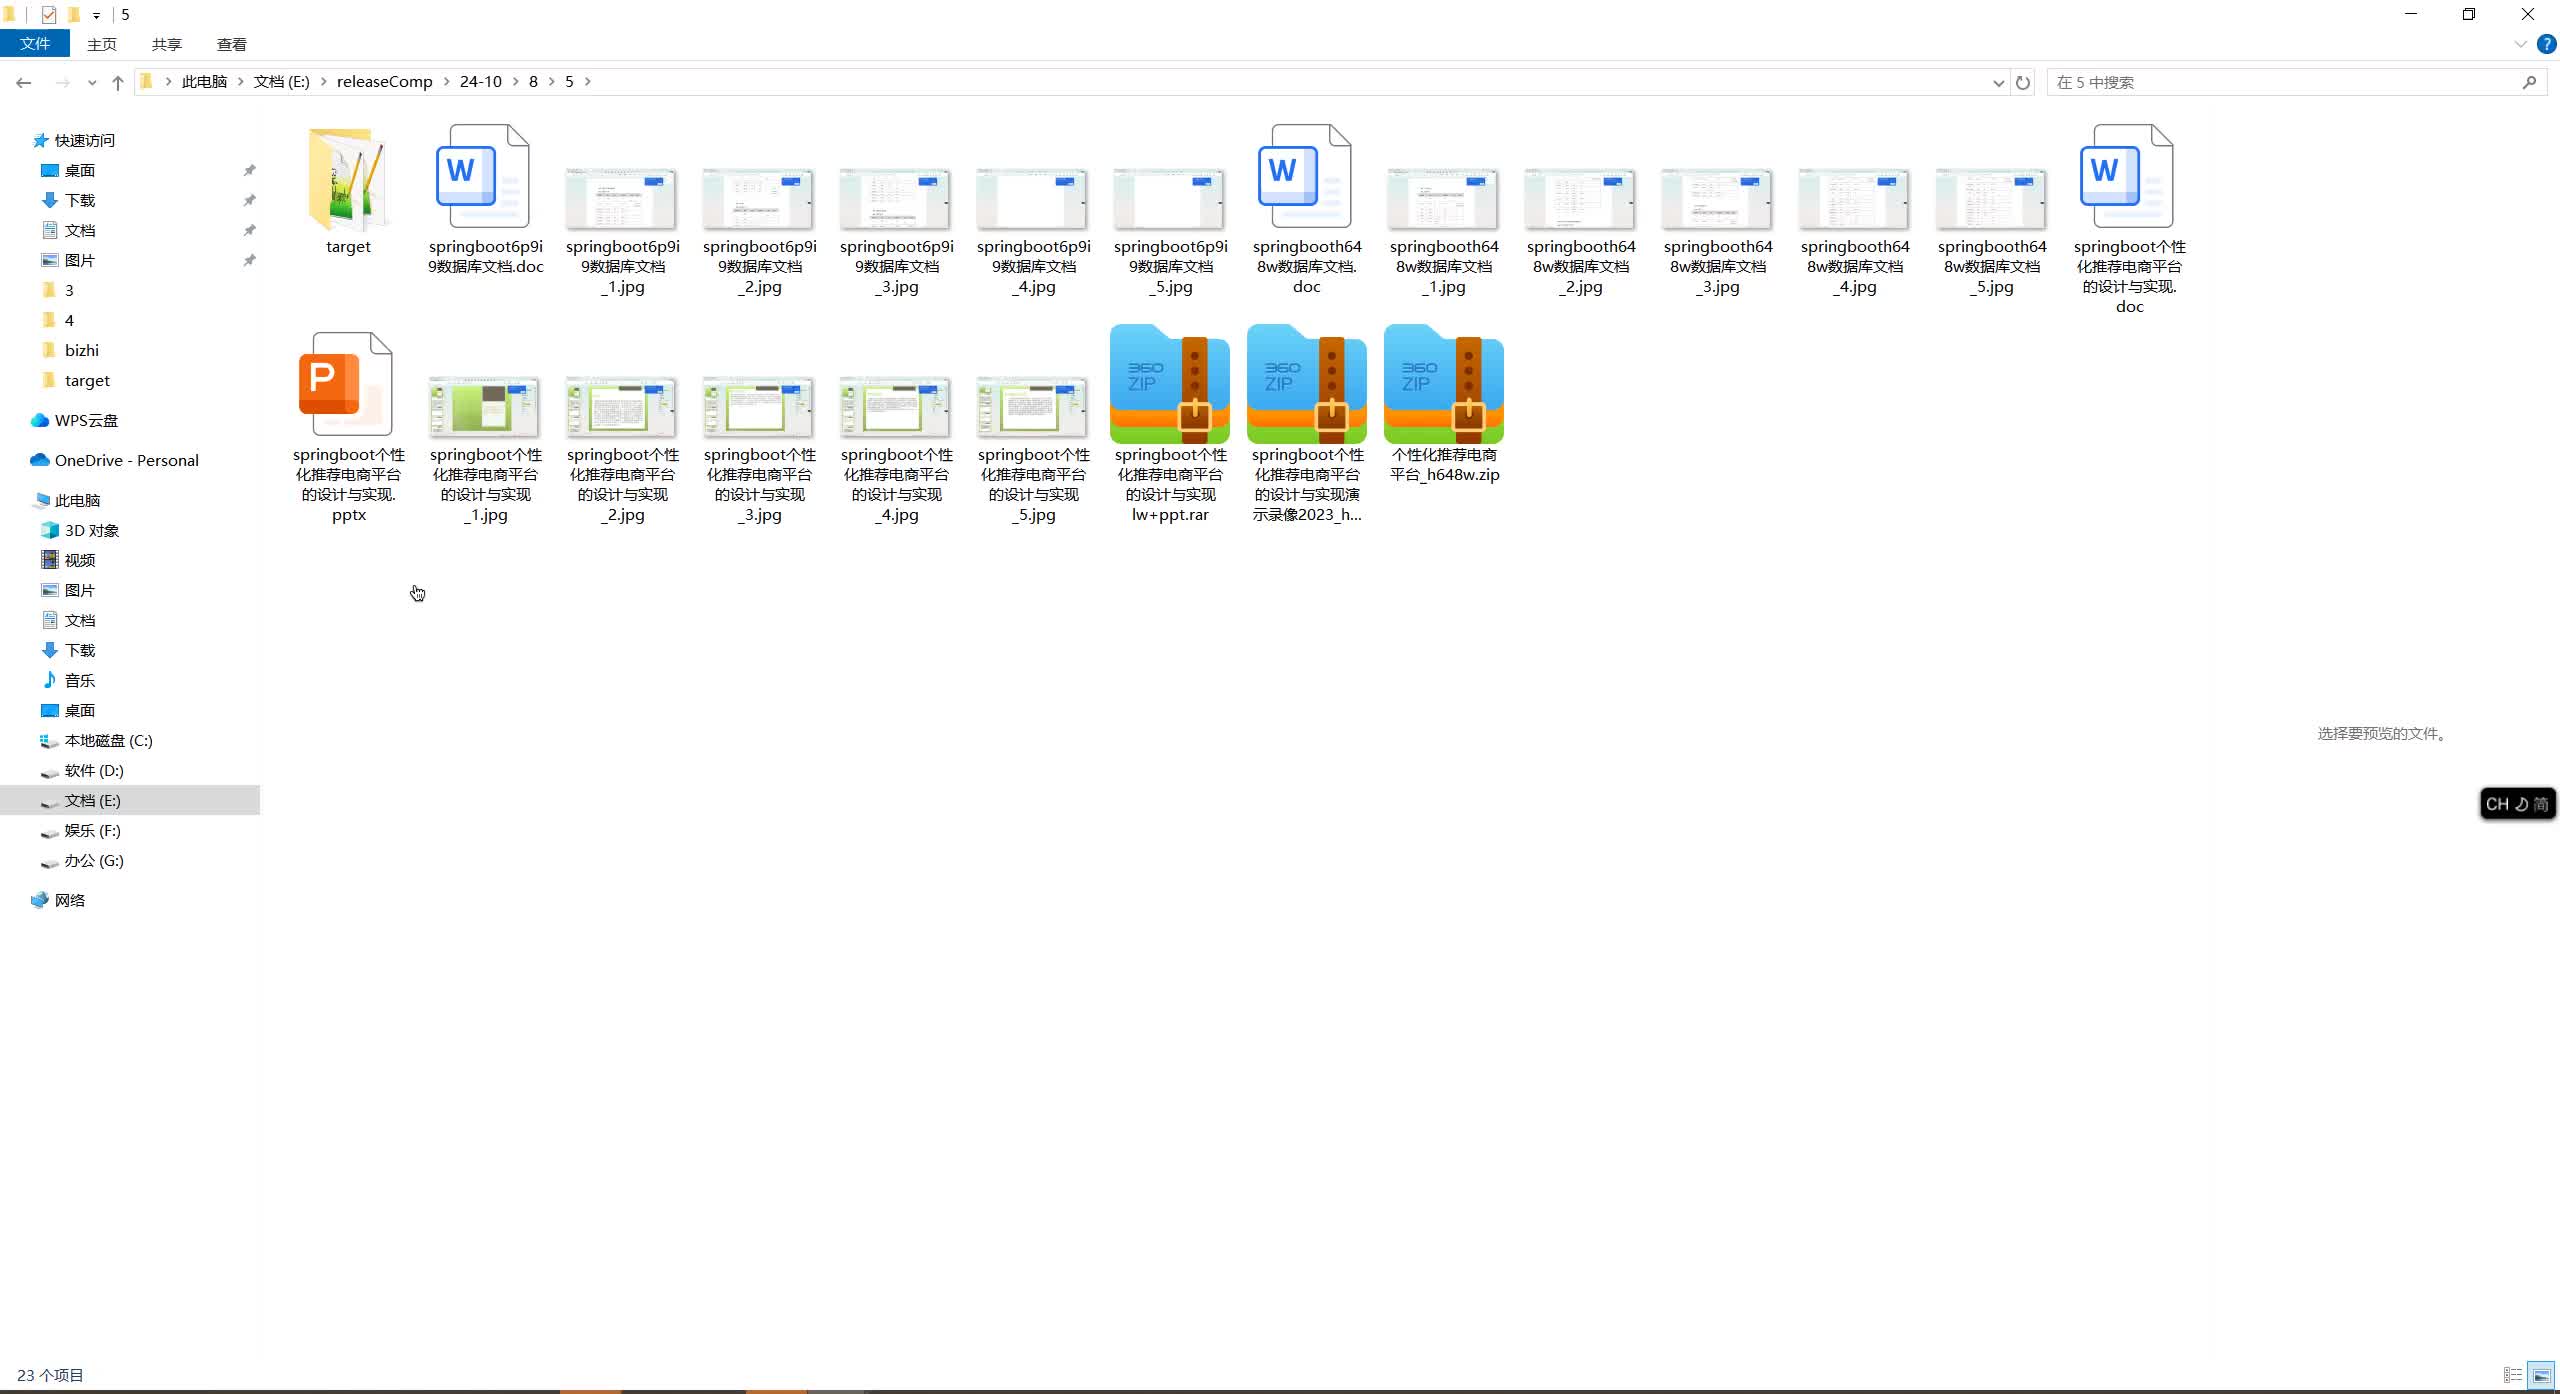Open the 主页 ribbon tab
This screenshot has width=2560, height=1394.
(x=102, y=44)
